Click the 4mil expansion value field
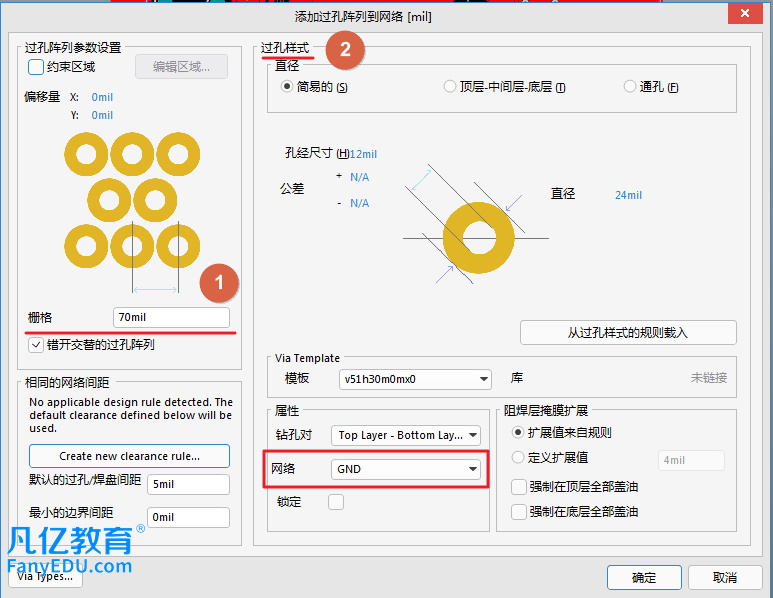 [x=691, y=460]
